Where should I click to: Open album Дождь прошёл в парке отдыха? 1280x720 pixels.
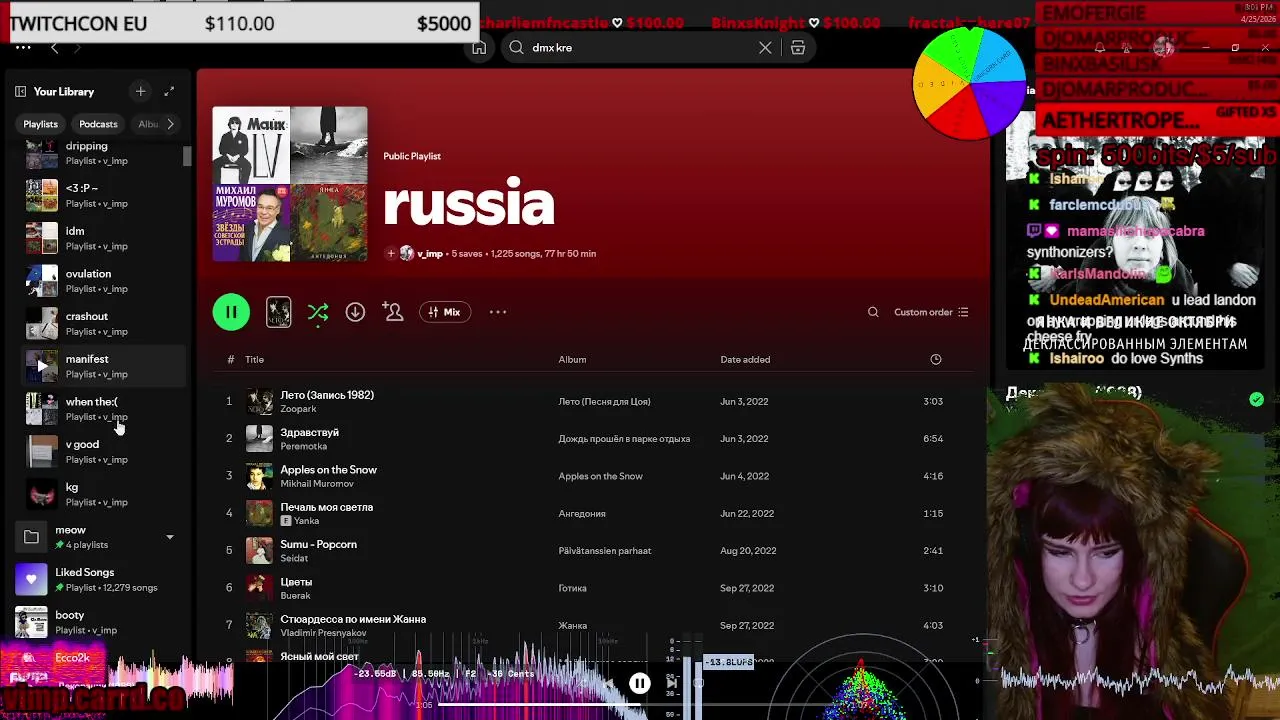(x=624, y=439)
